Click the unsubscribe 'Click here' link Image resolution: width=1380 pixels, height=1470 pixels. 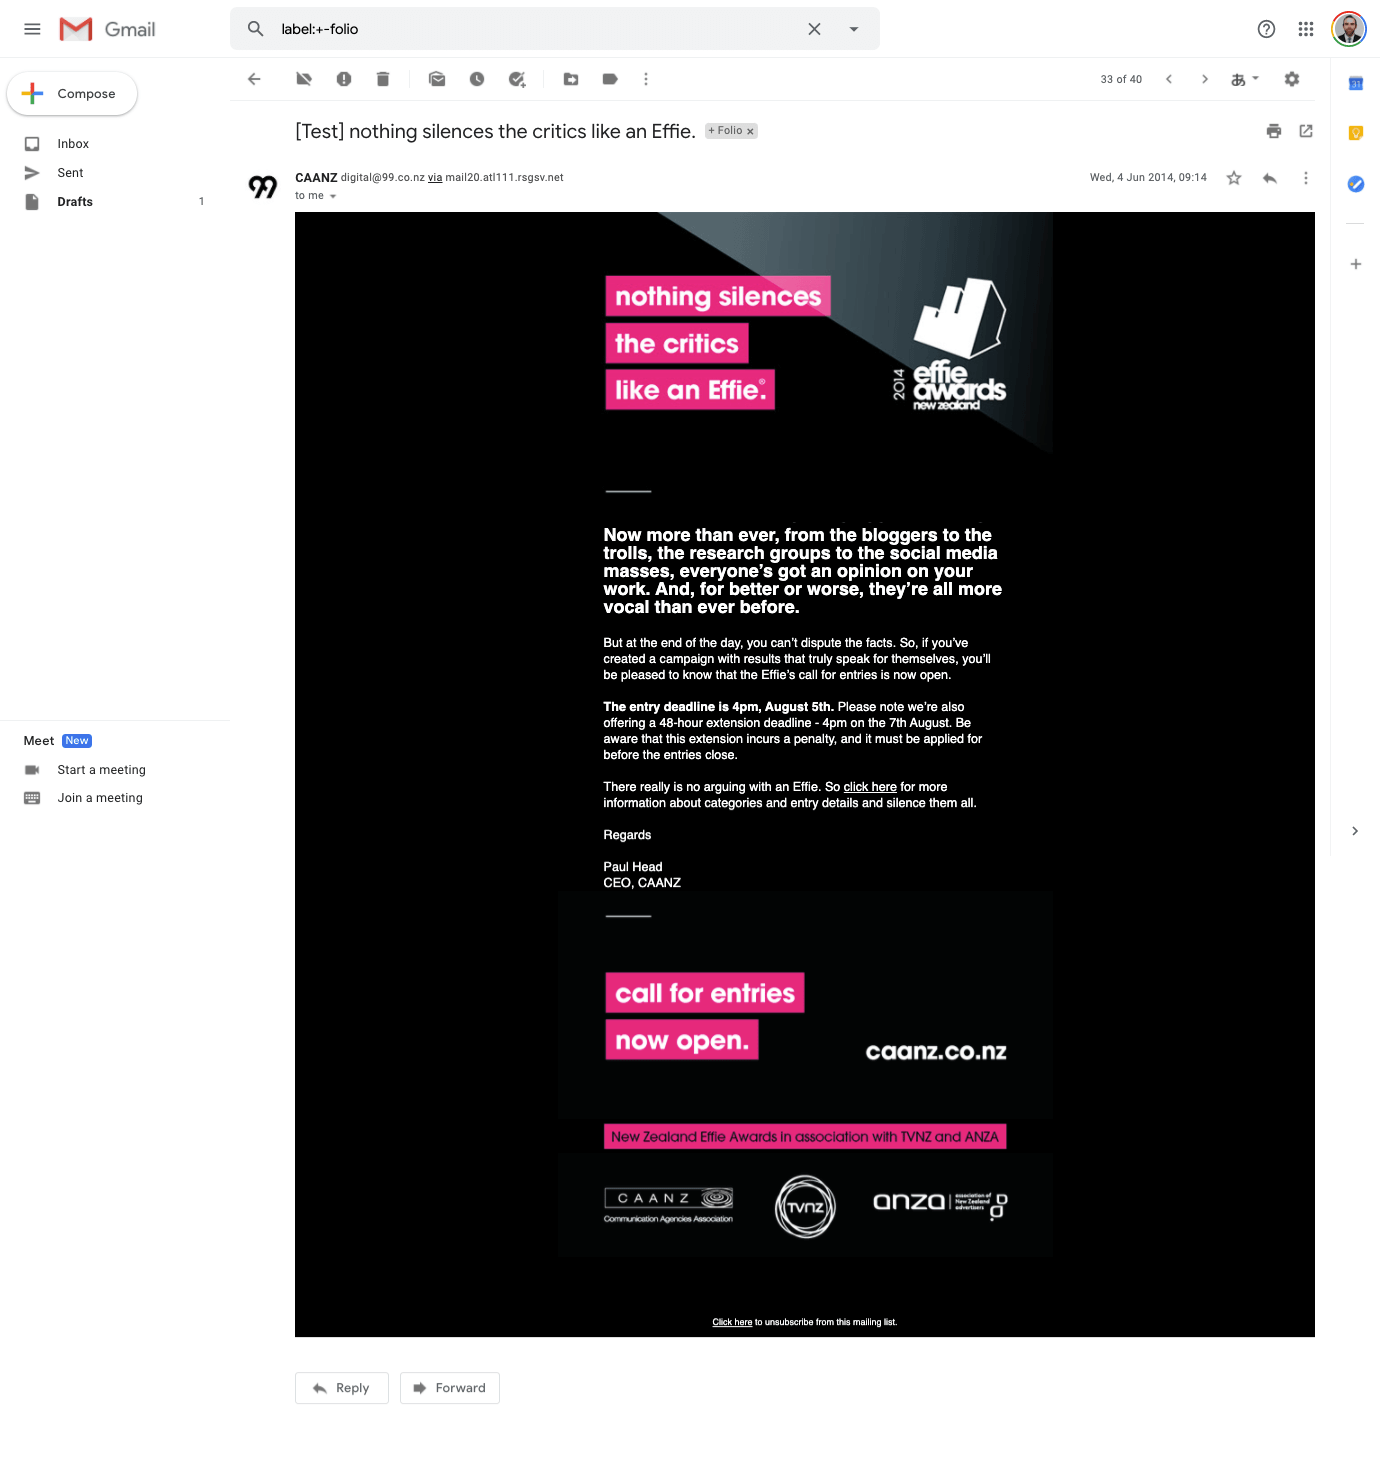(x=732, y=1322)
